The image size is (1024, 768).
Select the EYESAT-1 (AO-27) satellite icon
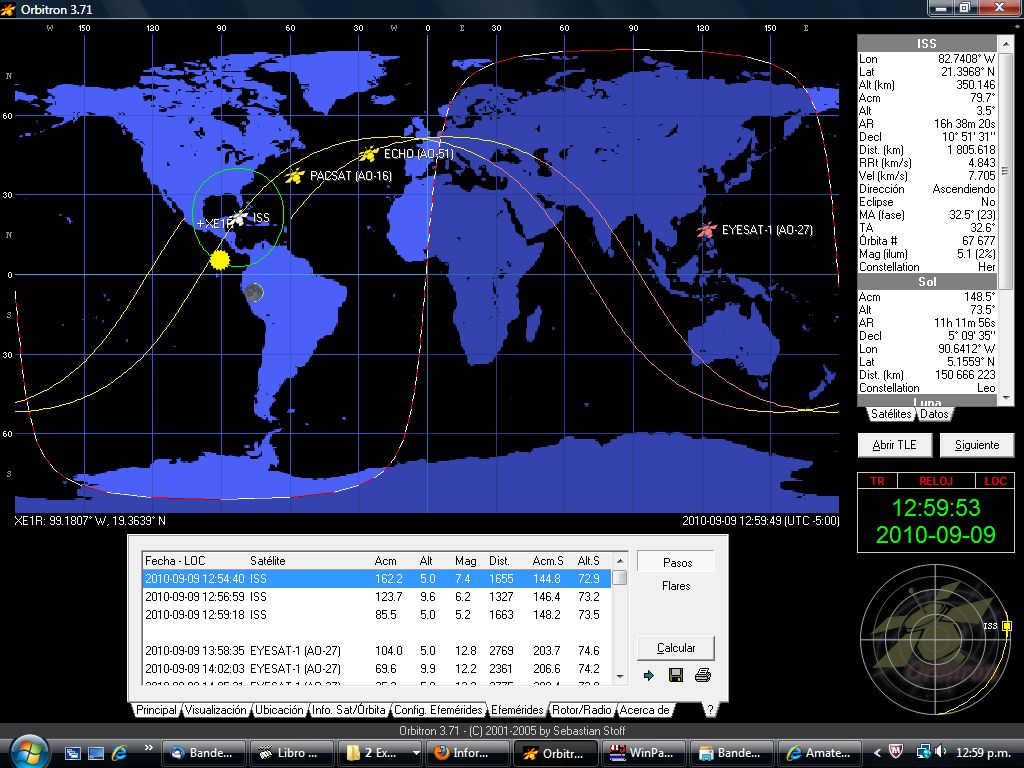(x=707, y=230)
